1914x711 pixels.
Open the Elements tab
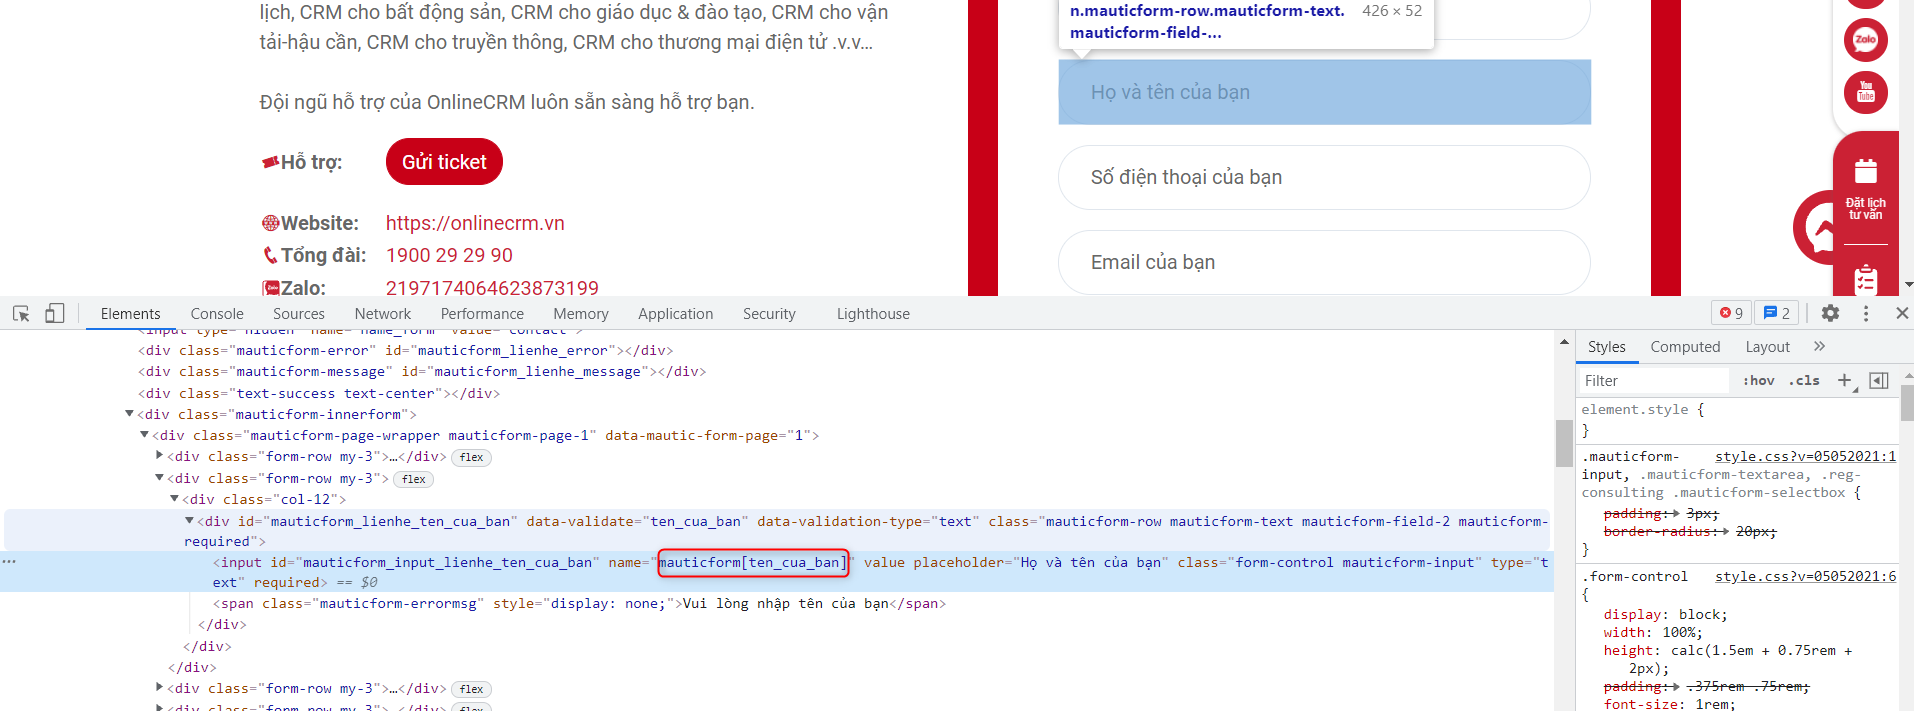pyautogui.click(x=130, y=314)
